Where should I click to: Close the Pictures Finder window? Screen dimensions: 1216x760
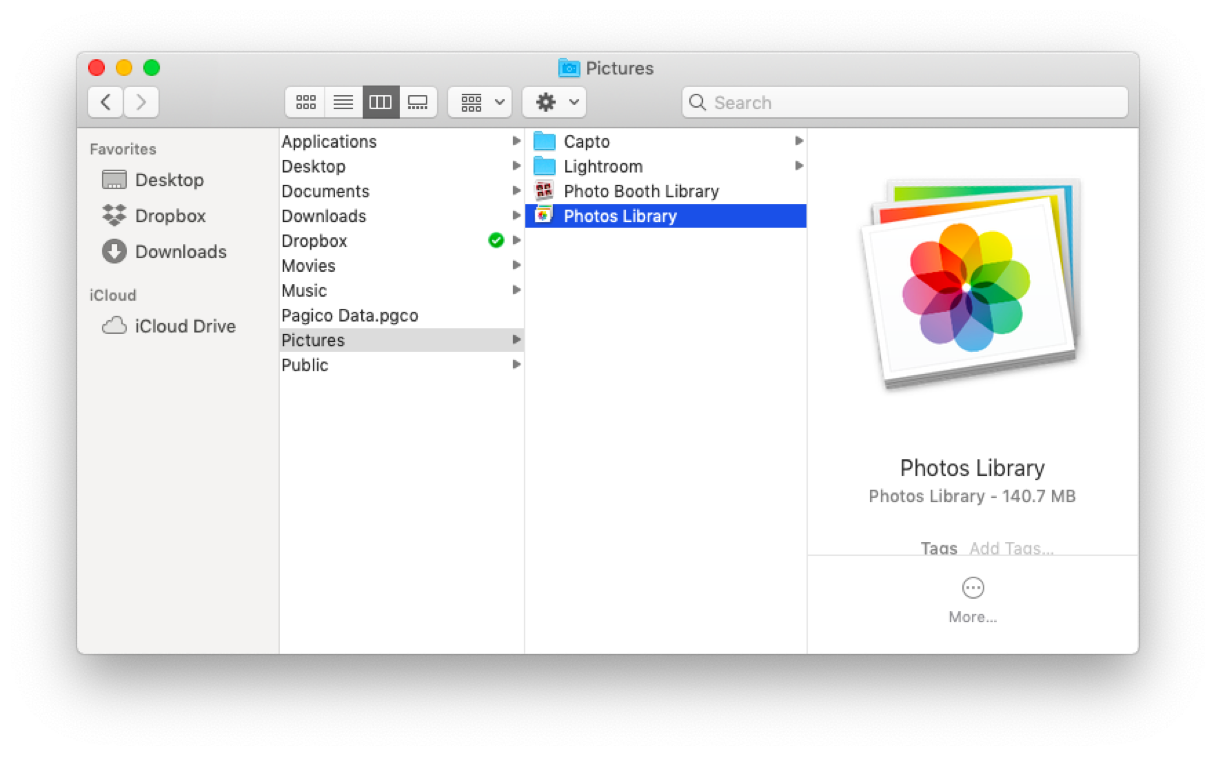click(96, 68)
